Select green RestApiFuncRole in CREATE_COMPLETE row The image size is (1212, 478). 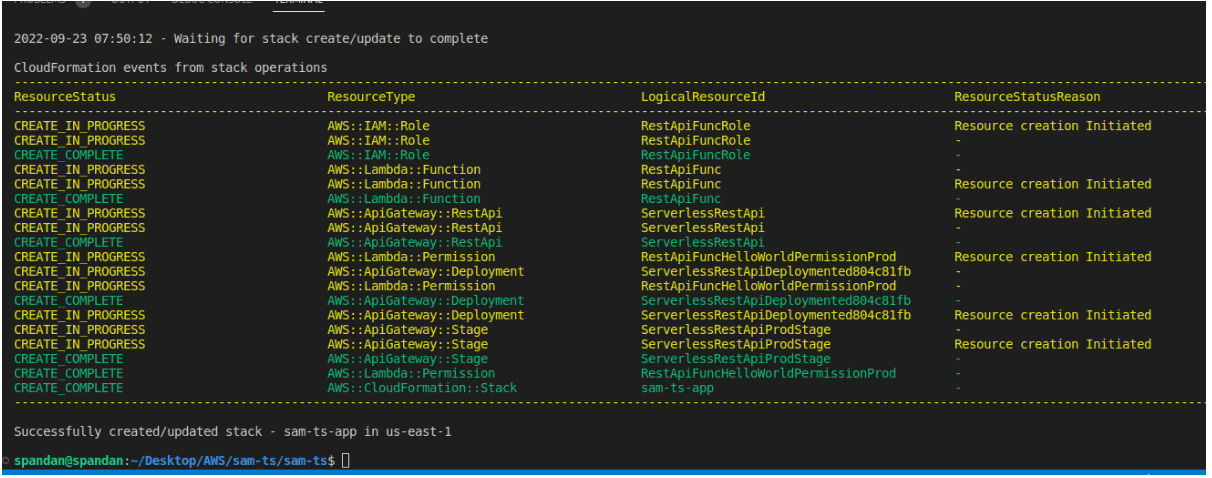coord(695,155)
